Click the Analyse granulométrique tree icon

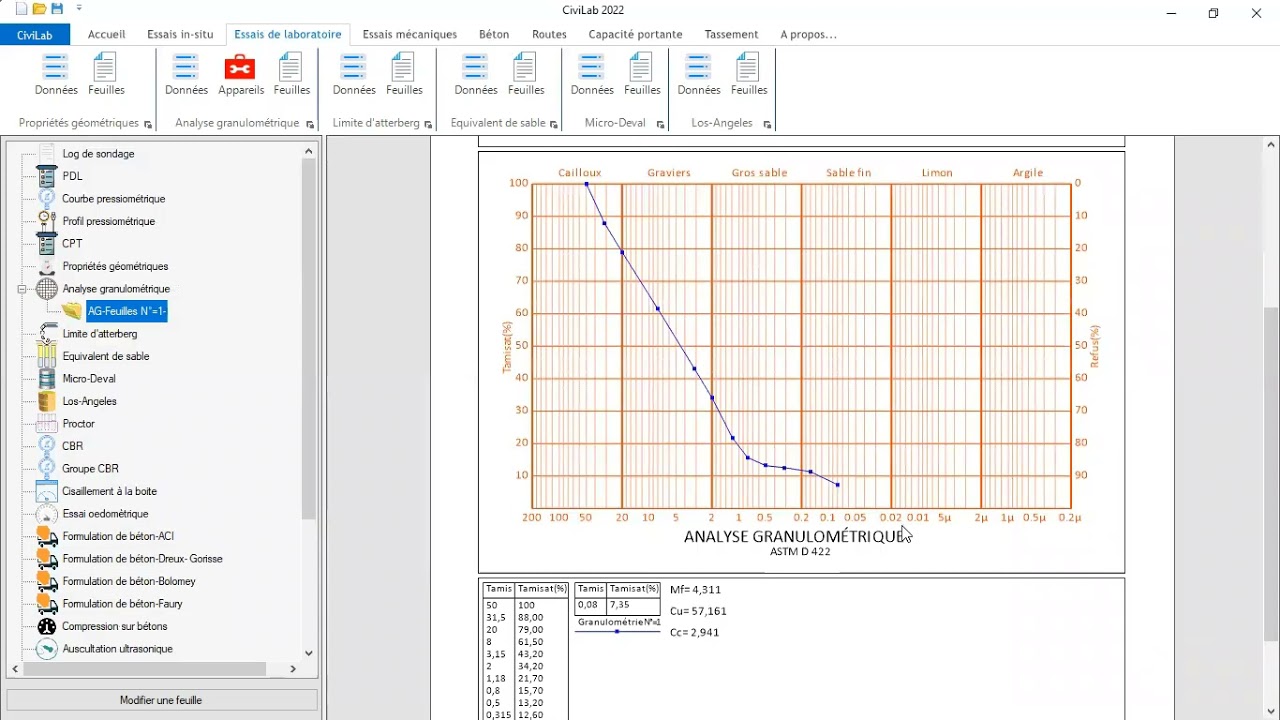pyautogui.click(x=47, y=289)
